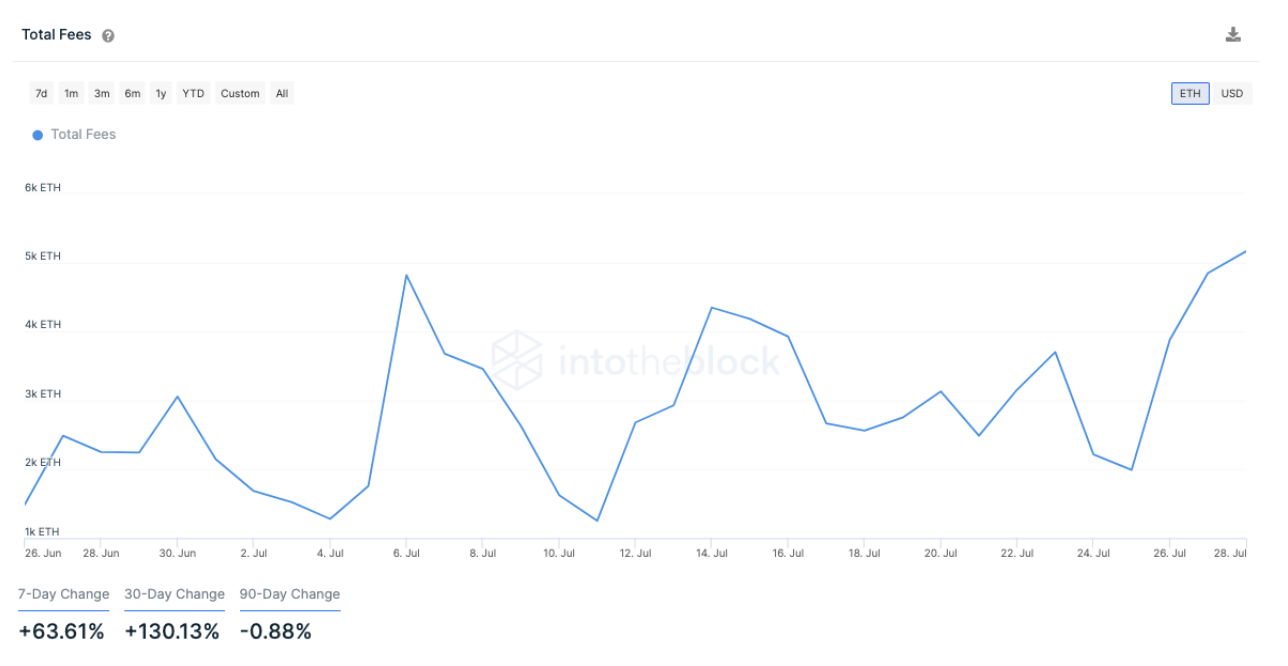Select the 7d time range
The image size is (1288, 666).
[41, 94]
